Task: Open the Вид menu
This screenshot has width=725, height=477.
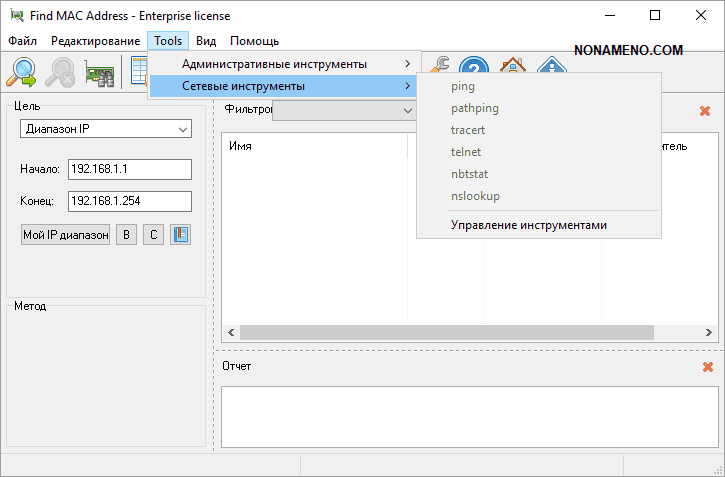Action: [x=206, y=41]
